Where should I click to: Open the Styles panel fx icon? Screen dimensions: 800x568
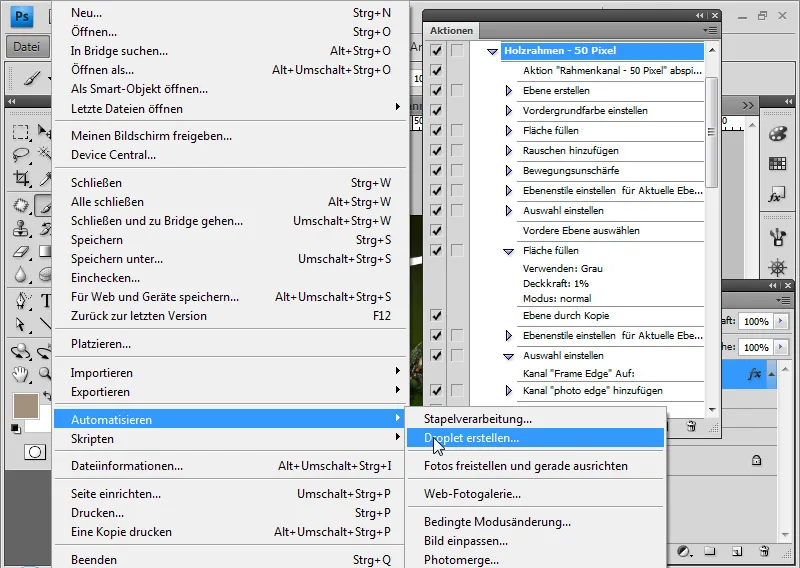tap(777, 195)
